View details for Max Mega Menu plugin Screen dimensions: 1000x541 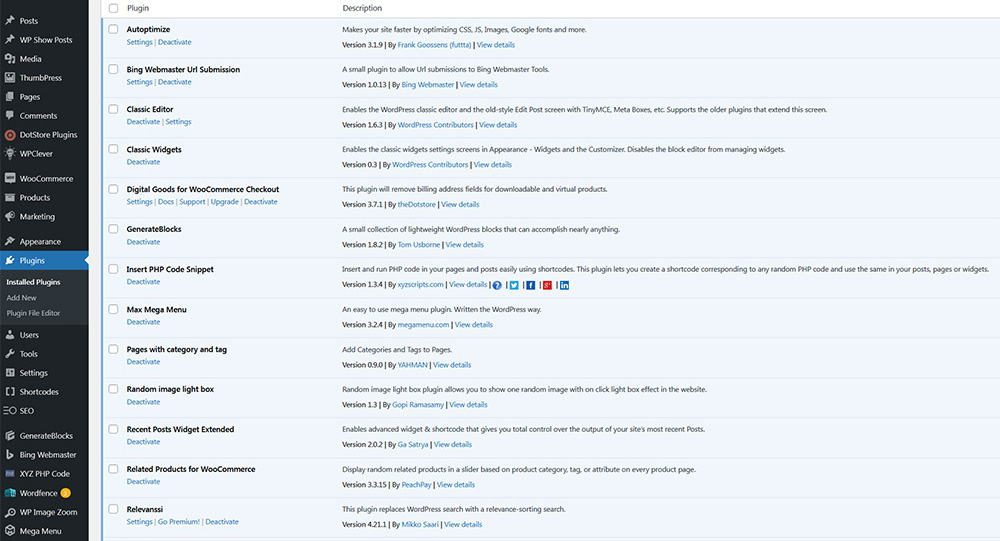point(474,325)
